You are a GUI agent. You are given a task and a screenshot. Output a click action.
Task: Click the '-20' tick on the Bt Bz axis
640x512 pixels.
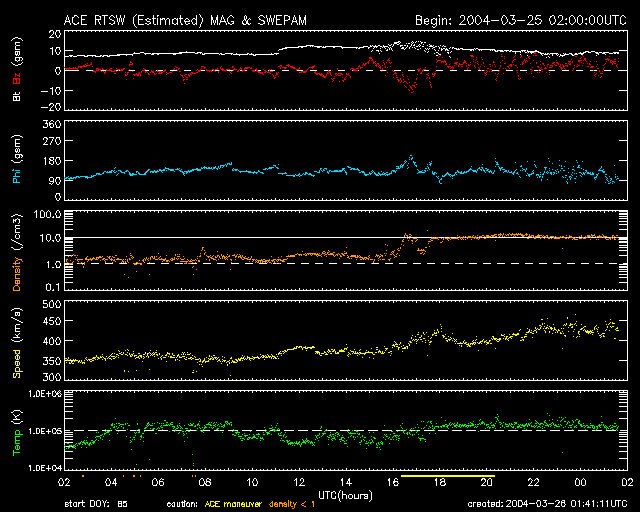coord(51,107)
